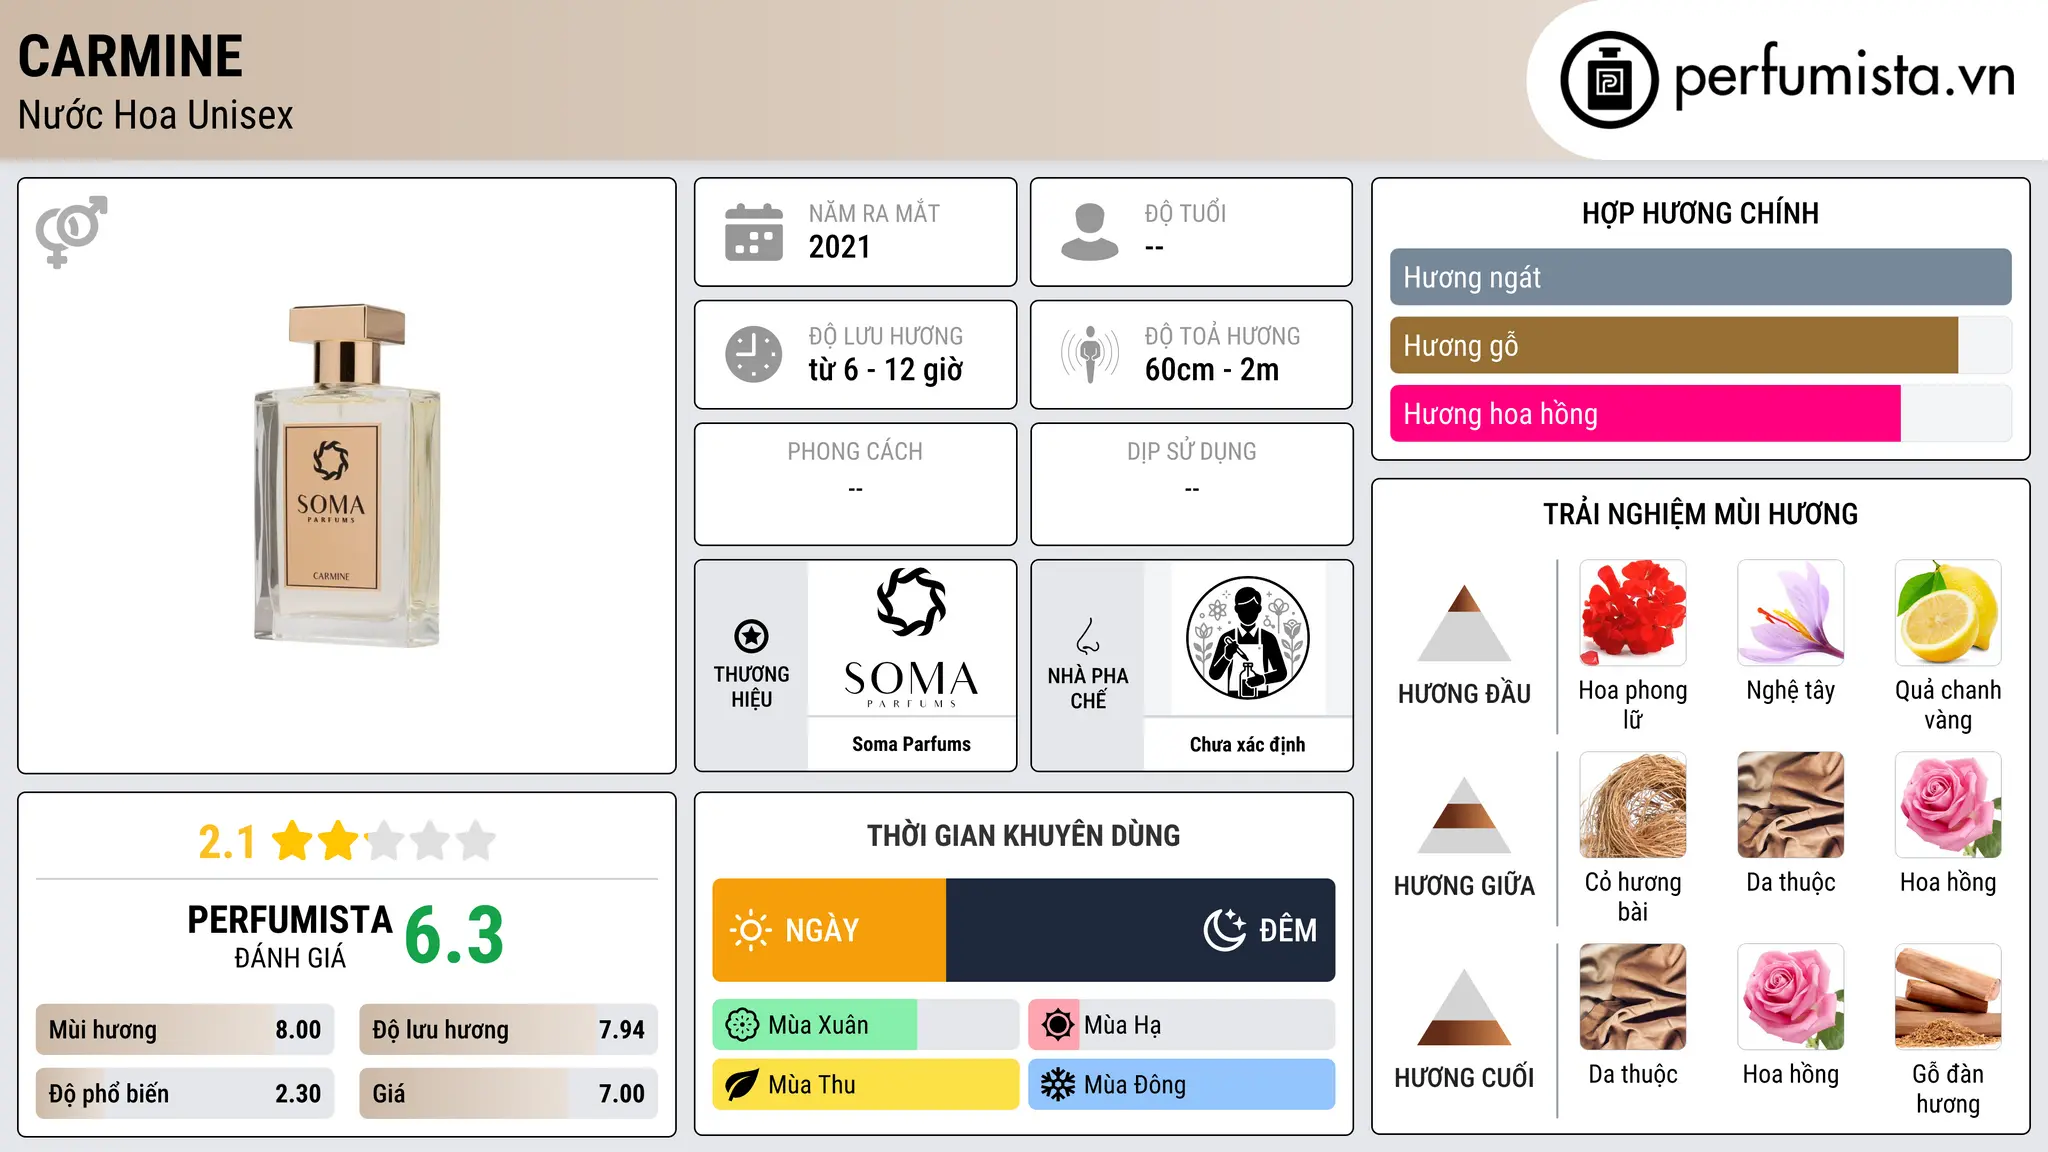Click the 2.1 user rating number

pyautogui.click(x=227, y=842)
